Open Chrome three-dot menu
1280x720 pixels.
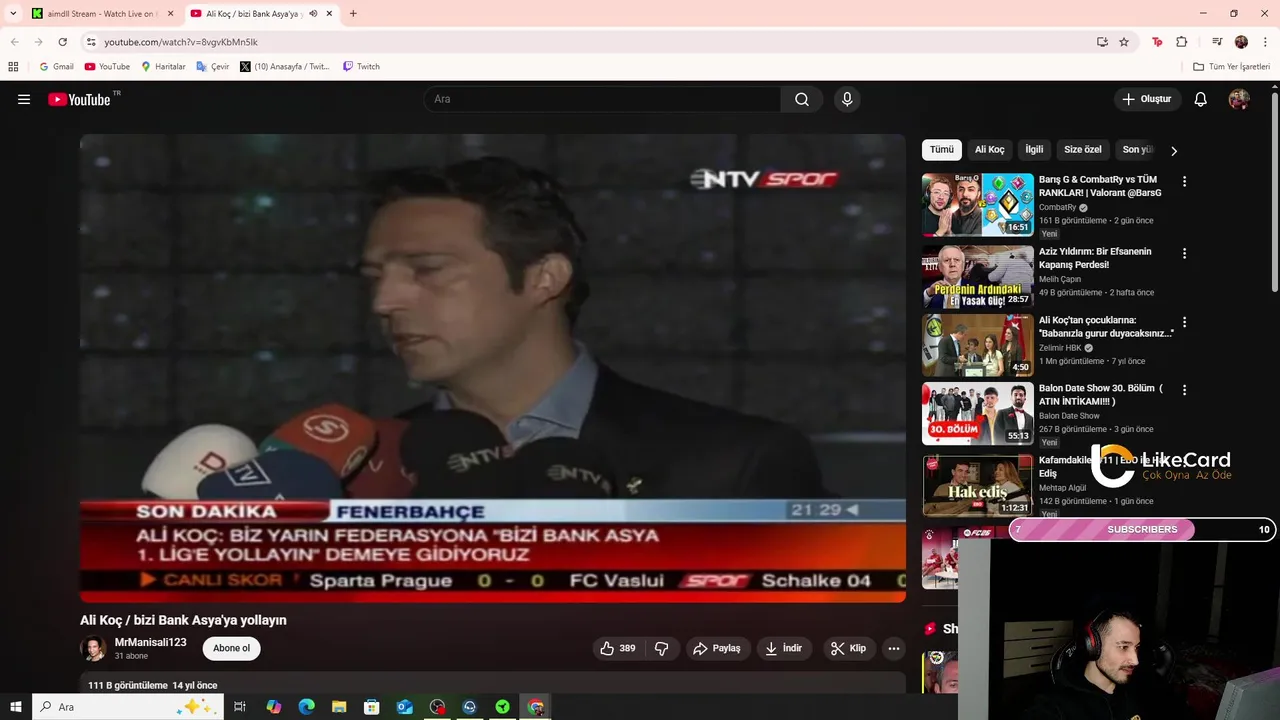[x=1264, y=42]
